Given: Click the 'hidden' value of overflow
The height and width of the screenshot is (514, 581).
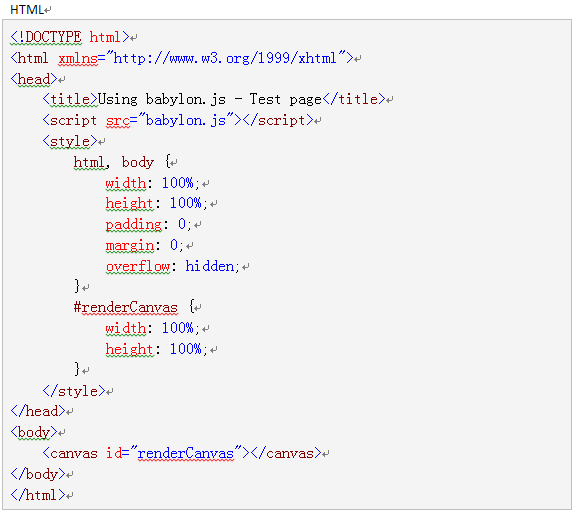Looking at the screenshot, I should (x=210, y=266).
